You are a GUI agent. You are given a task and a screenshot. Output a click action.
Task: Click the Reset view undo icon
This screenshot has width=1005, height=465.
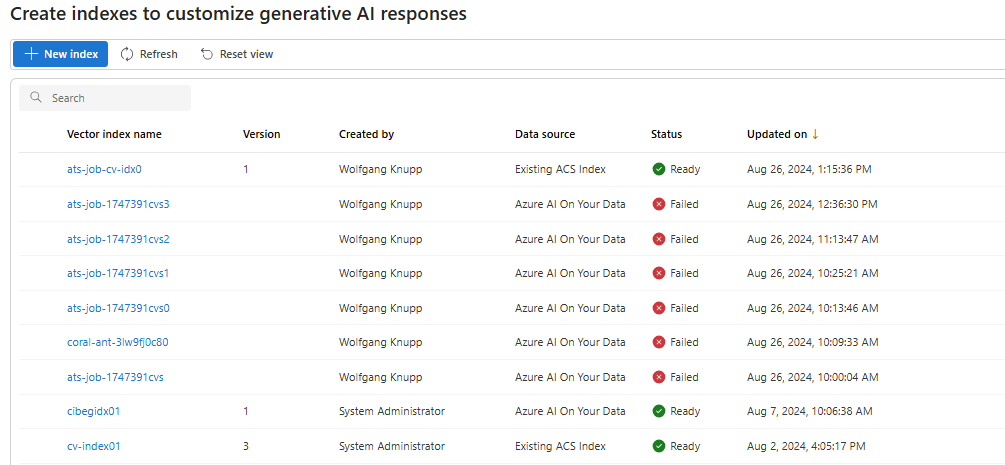[207, 54]
